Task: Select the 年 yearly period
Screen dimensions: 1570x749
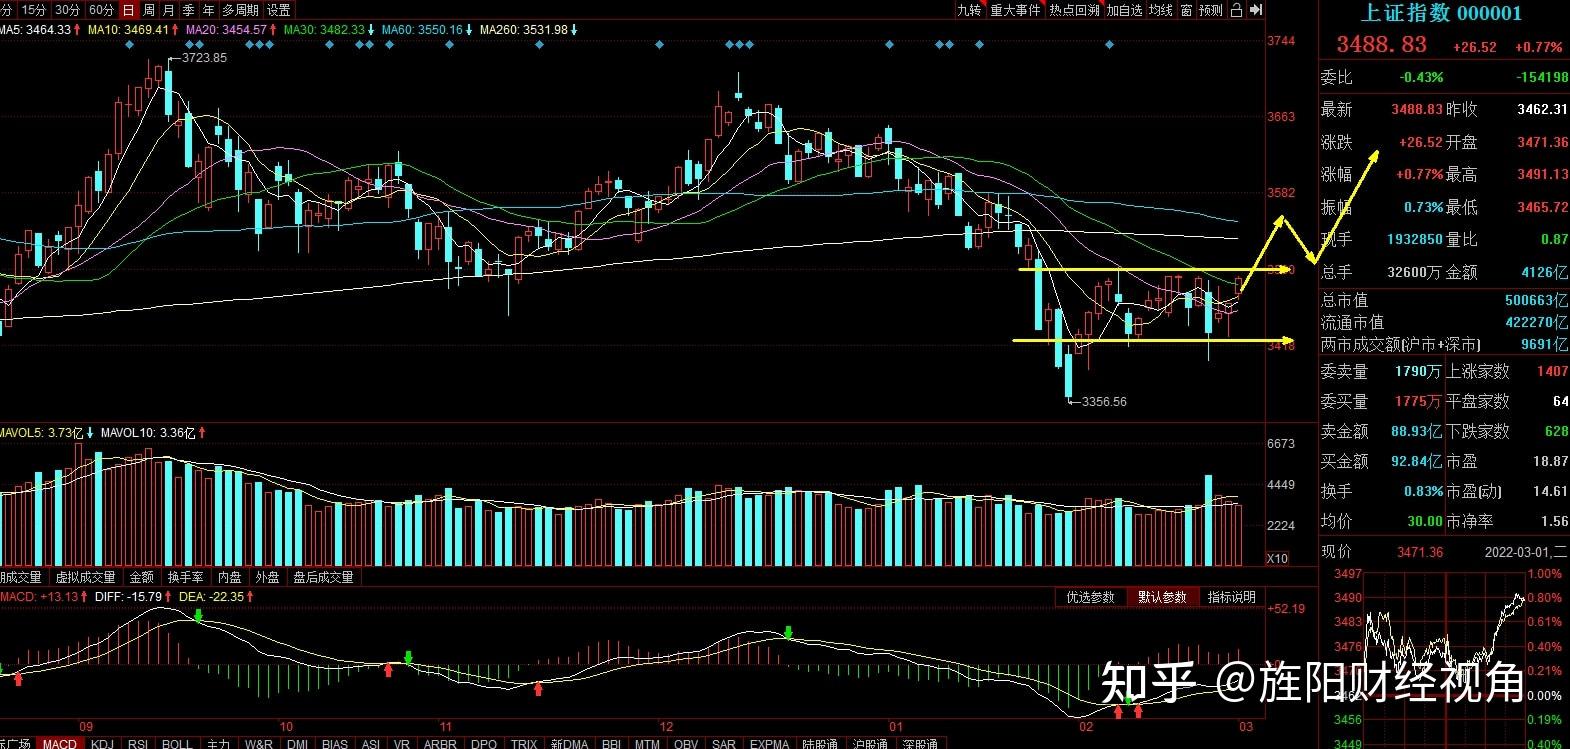Action: (208, 10)
